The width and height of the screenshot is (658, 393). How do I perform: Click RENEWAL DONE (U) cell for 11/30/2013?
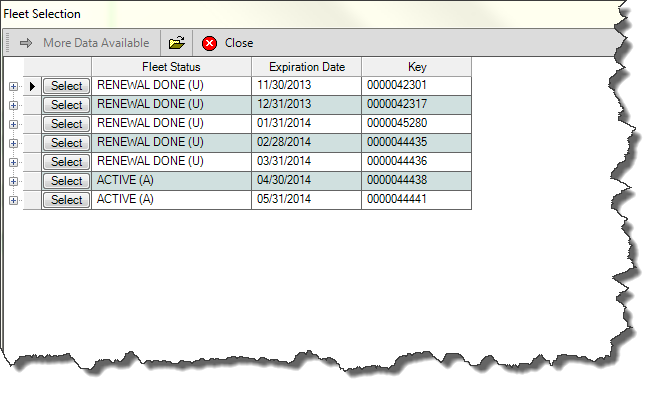[171, 86]
